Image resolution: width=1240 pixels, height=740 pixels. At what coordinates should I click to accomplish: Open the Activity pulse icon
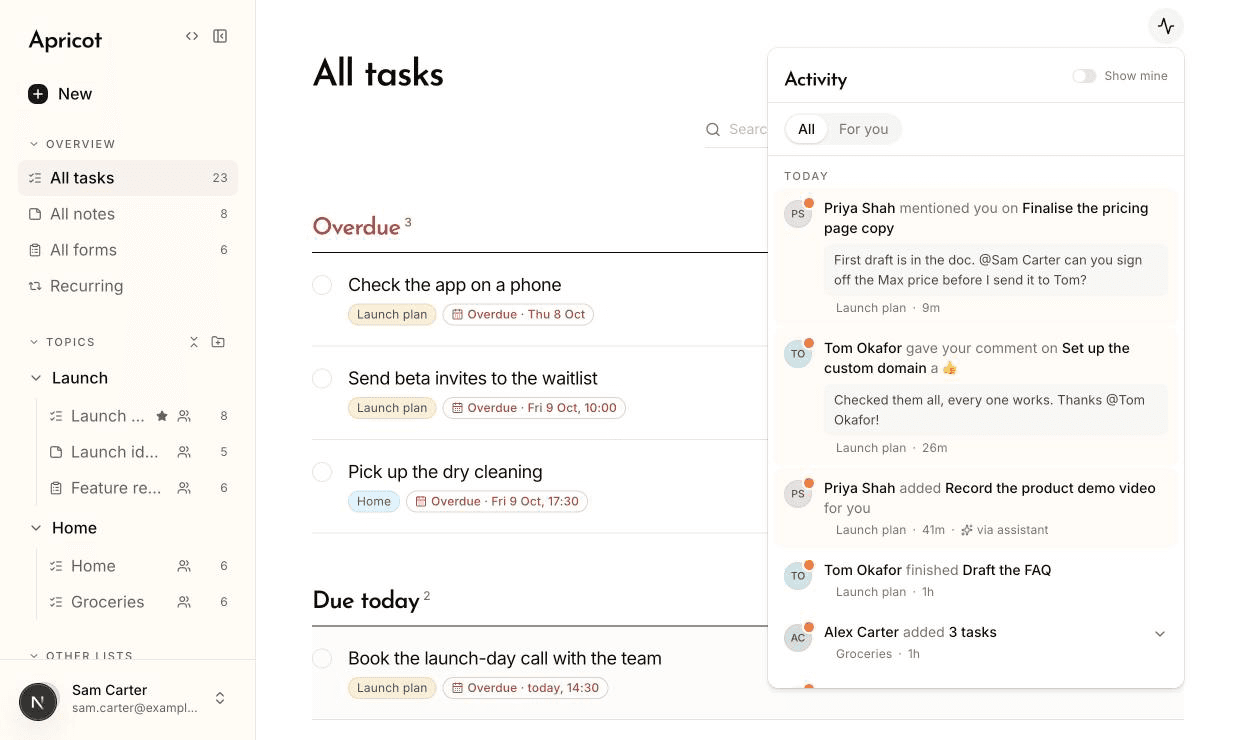pyautogui.click(x=1166, y=26)
